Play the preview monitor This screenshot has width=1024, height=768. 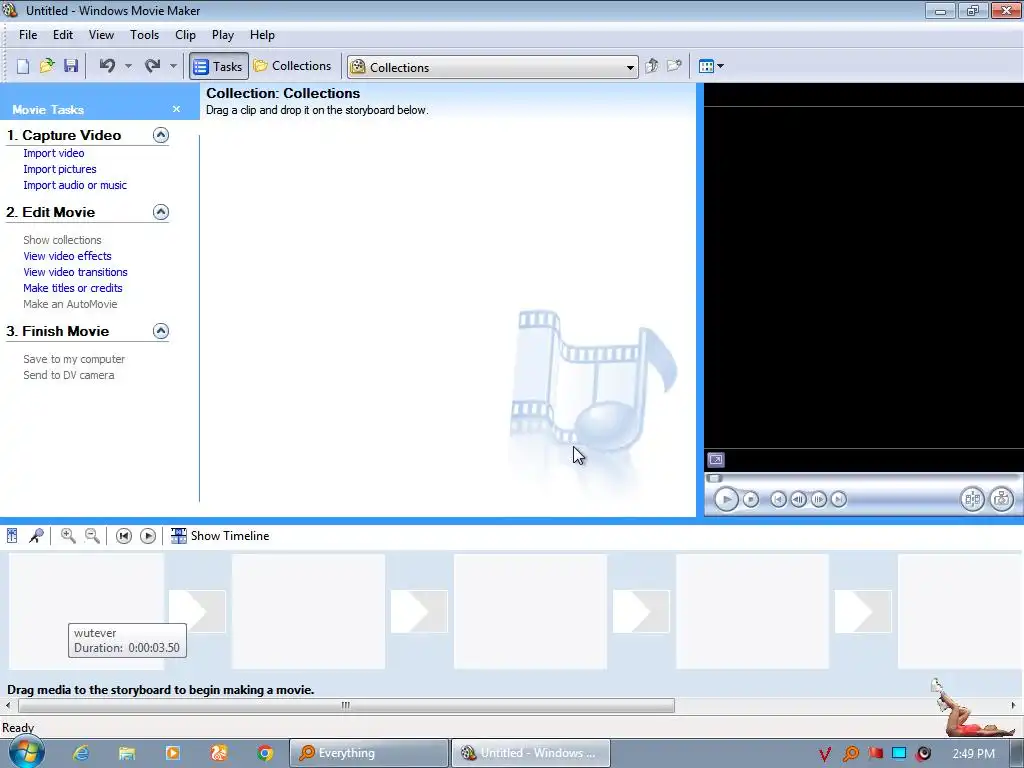(x=726, y=500)
